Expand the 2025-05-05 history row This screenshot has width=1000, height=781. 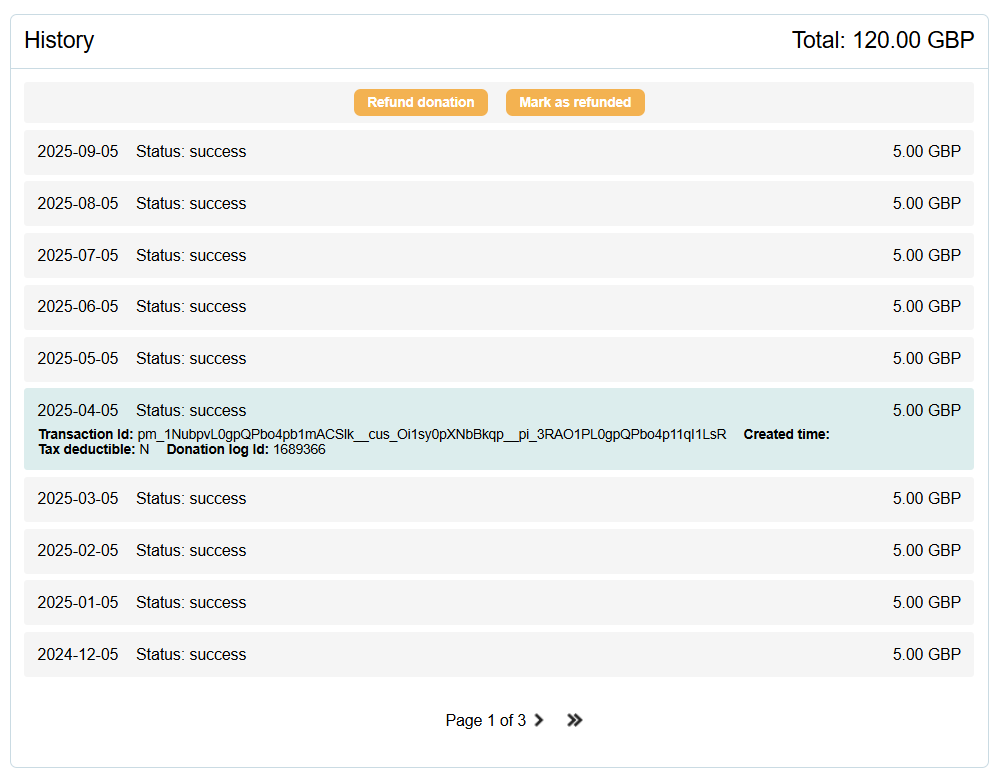coord(498,359)
